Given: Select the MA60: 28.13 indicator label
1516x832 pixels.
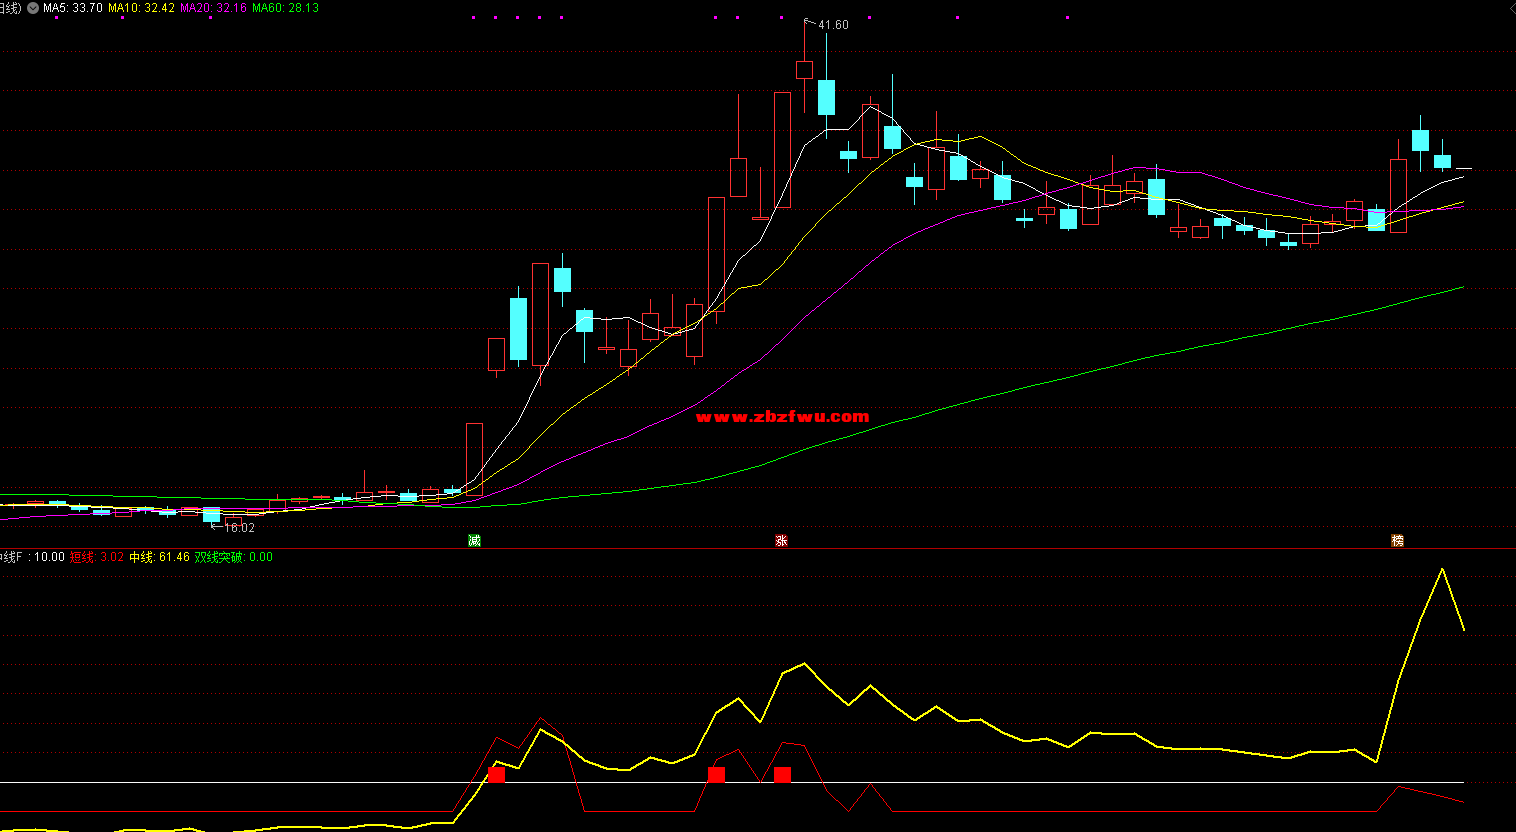Looking at the screenshot, I should [x=285, y=8].
